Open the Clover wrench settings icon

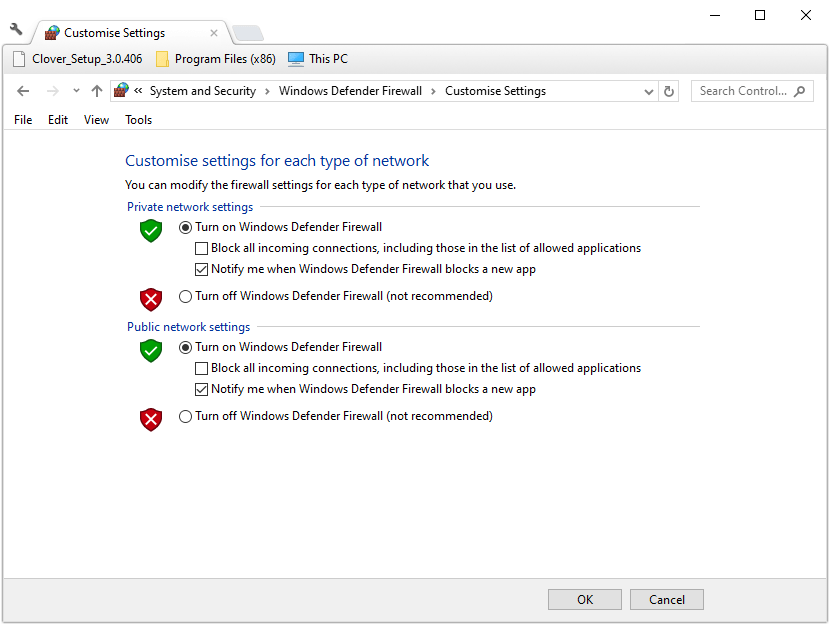(16, 29)
